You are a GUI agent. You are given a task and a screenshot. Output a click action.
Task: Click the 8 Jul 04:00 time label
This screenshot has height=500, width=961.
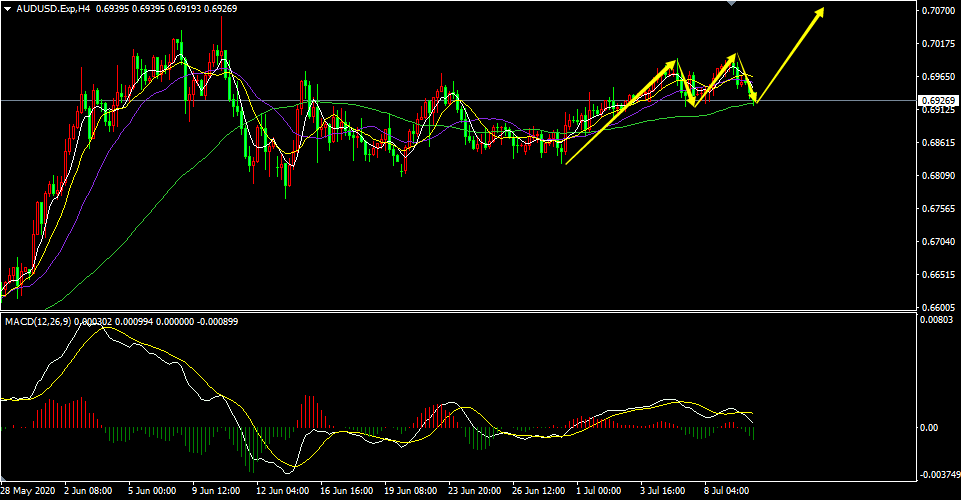[727, 491]
